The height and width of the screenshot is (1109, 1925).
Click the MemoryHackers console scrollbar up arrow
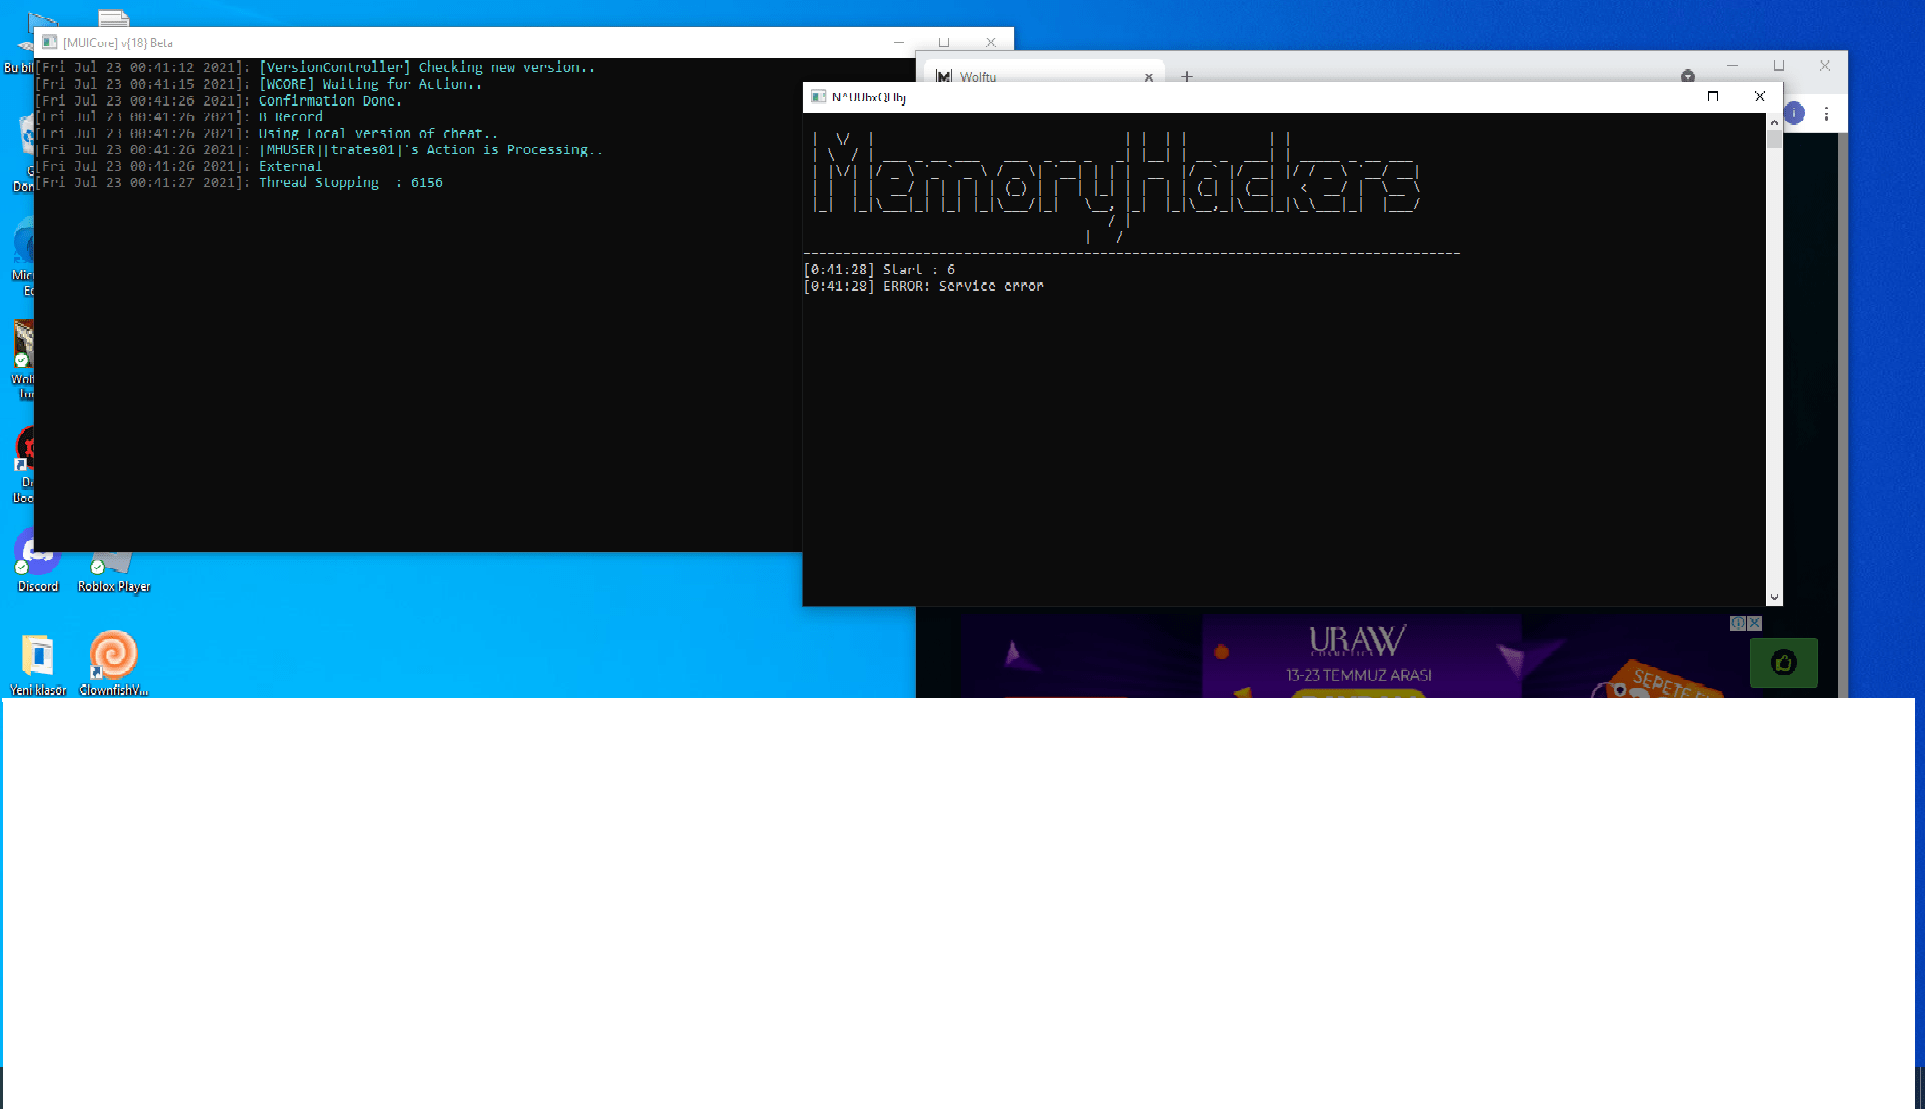click(1774, 122)
